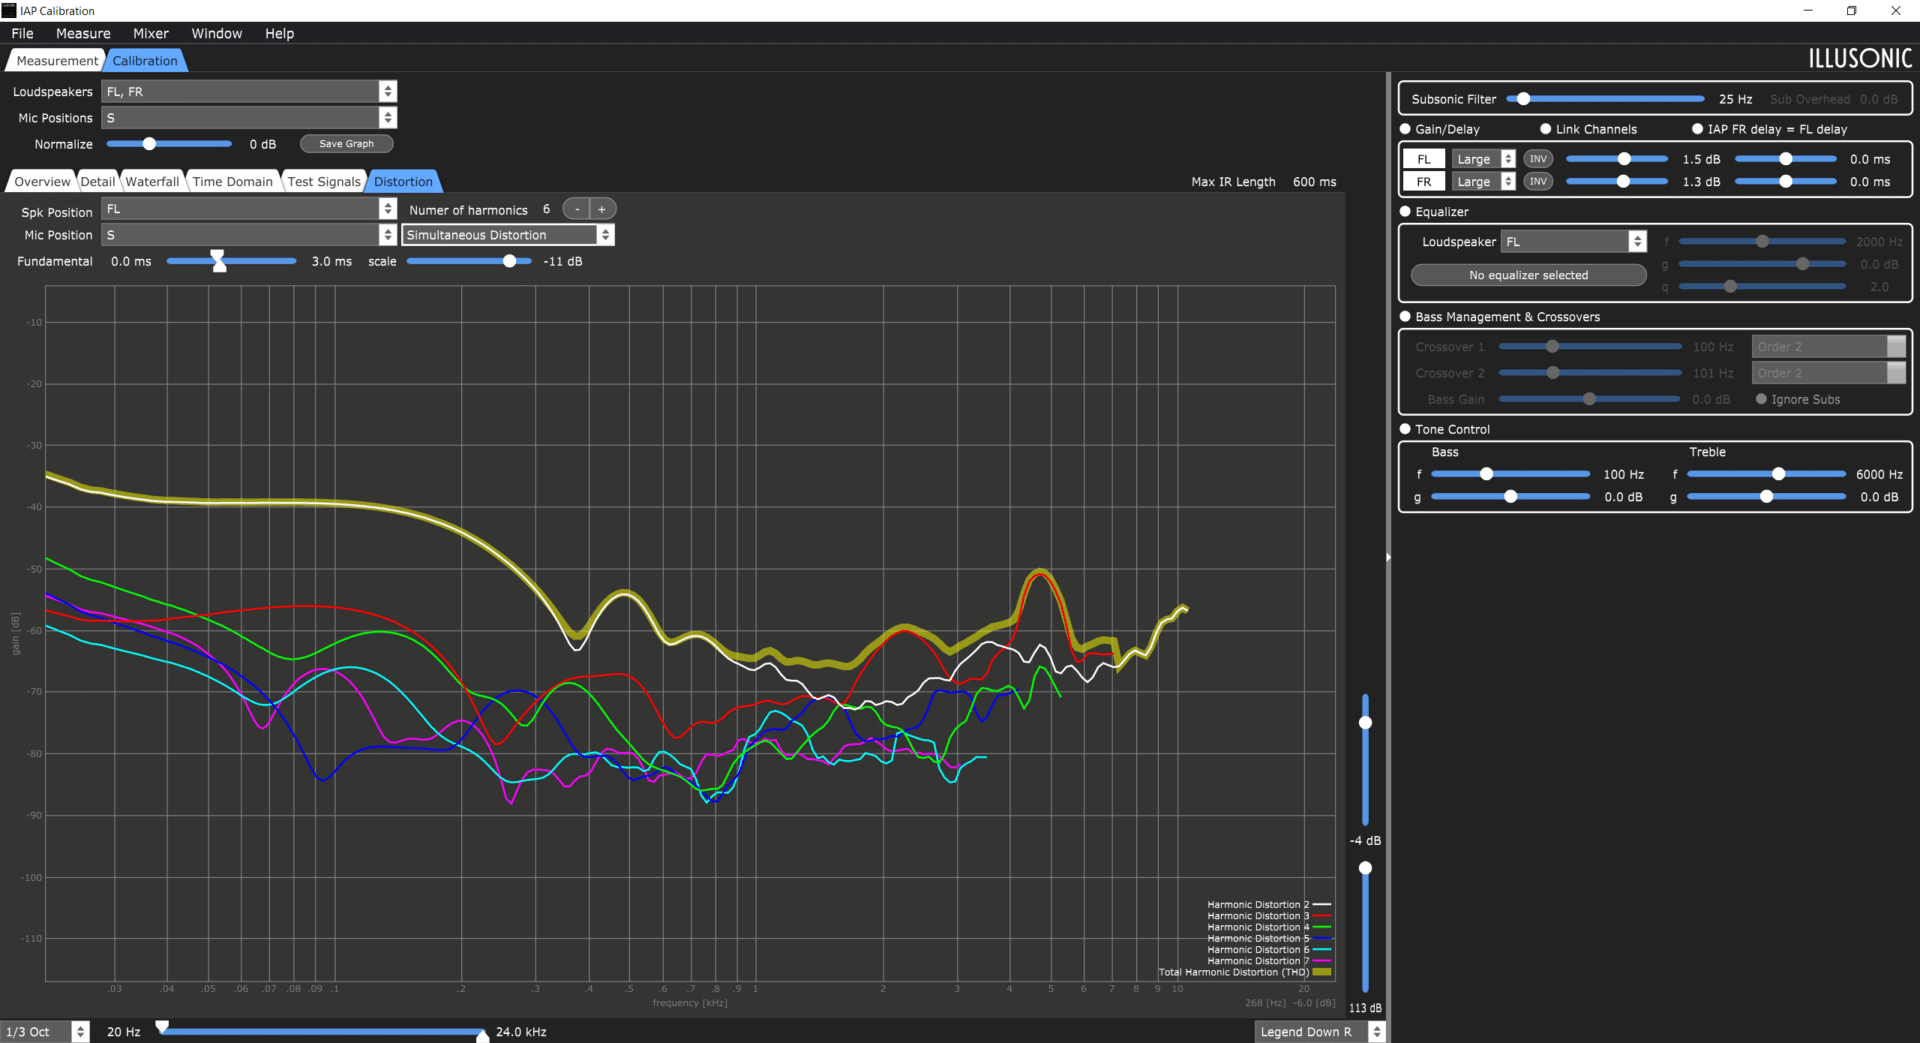Increase number of harmonics with plus button

602,209
